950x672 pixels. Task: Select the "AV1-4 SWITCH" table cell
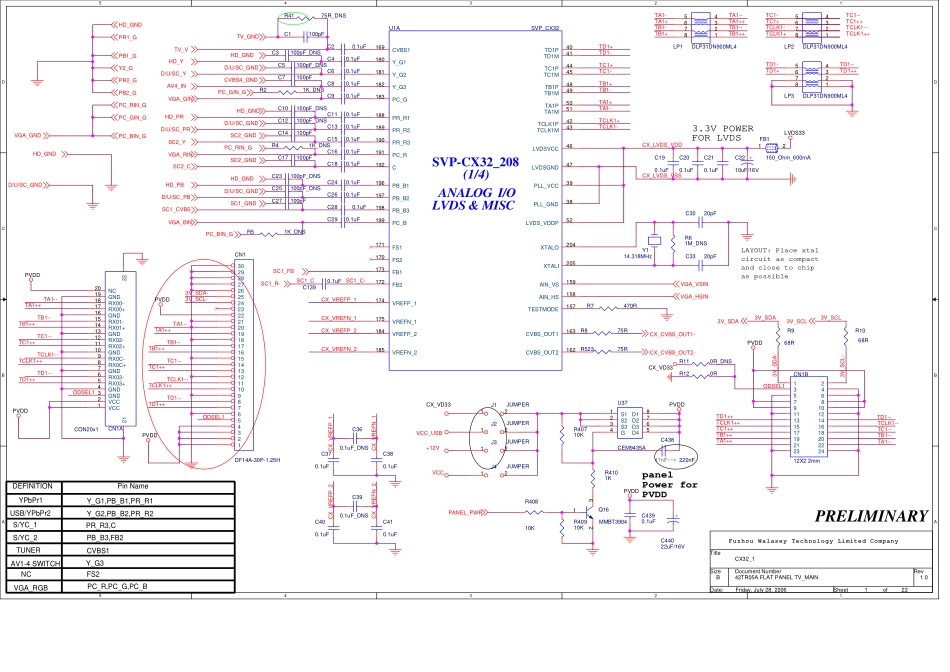(35, 564)
